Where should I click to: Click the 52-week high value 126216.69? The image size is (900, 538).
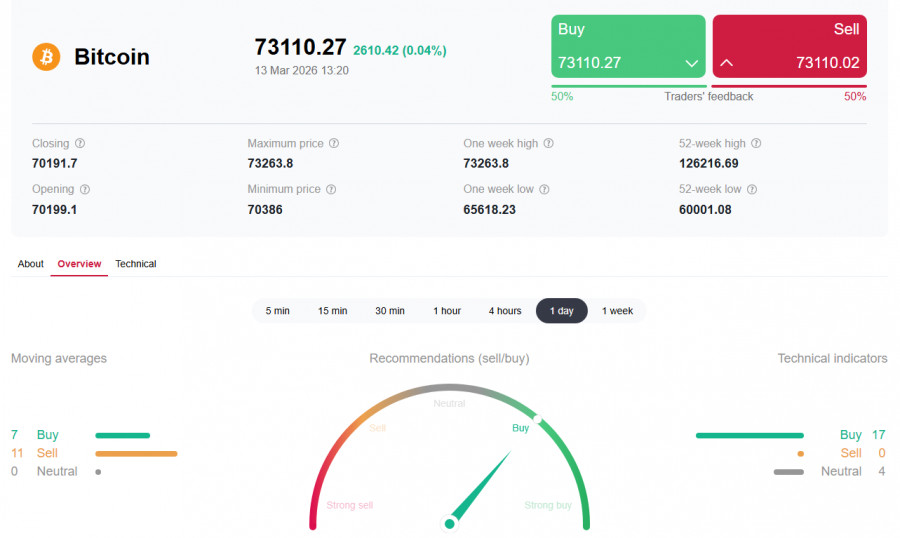709,164
